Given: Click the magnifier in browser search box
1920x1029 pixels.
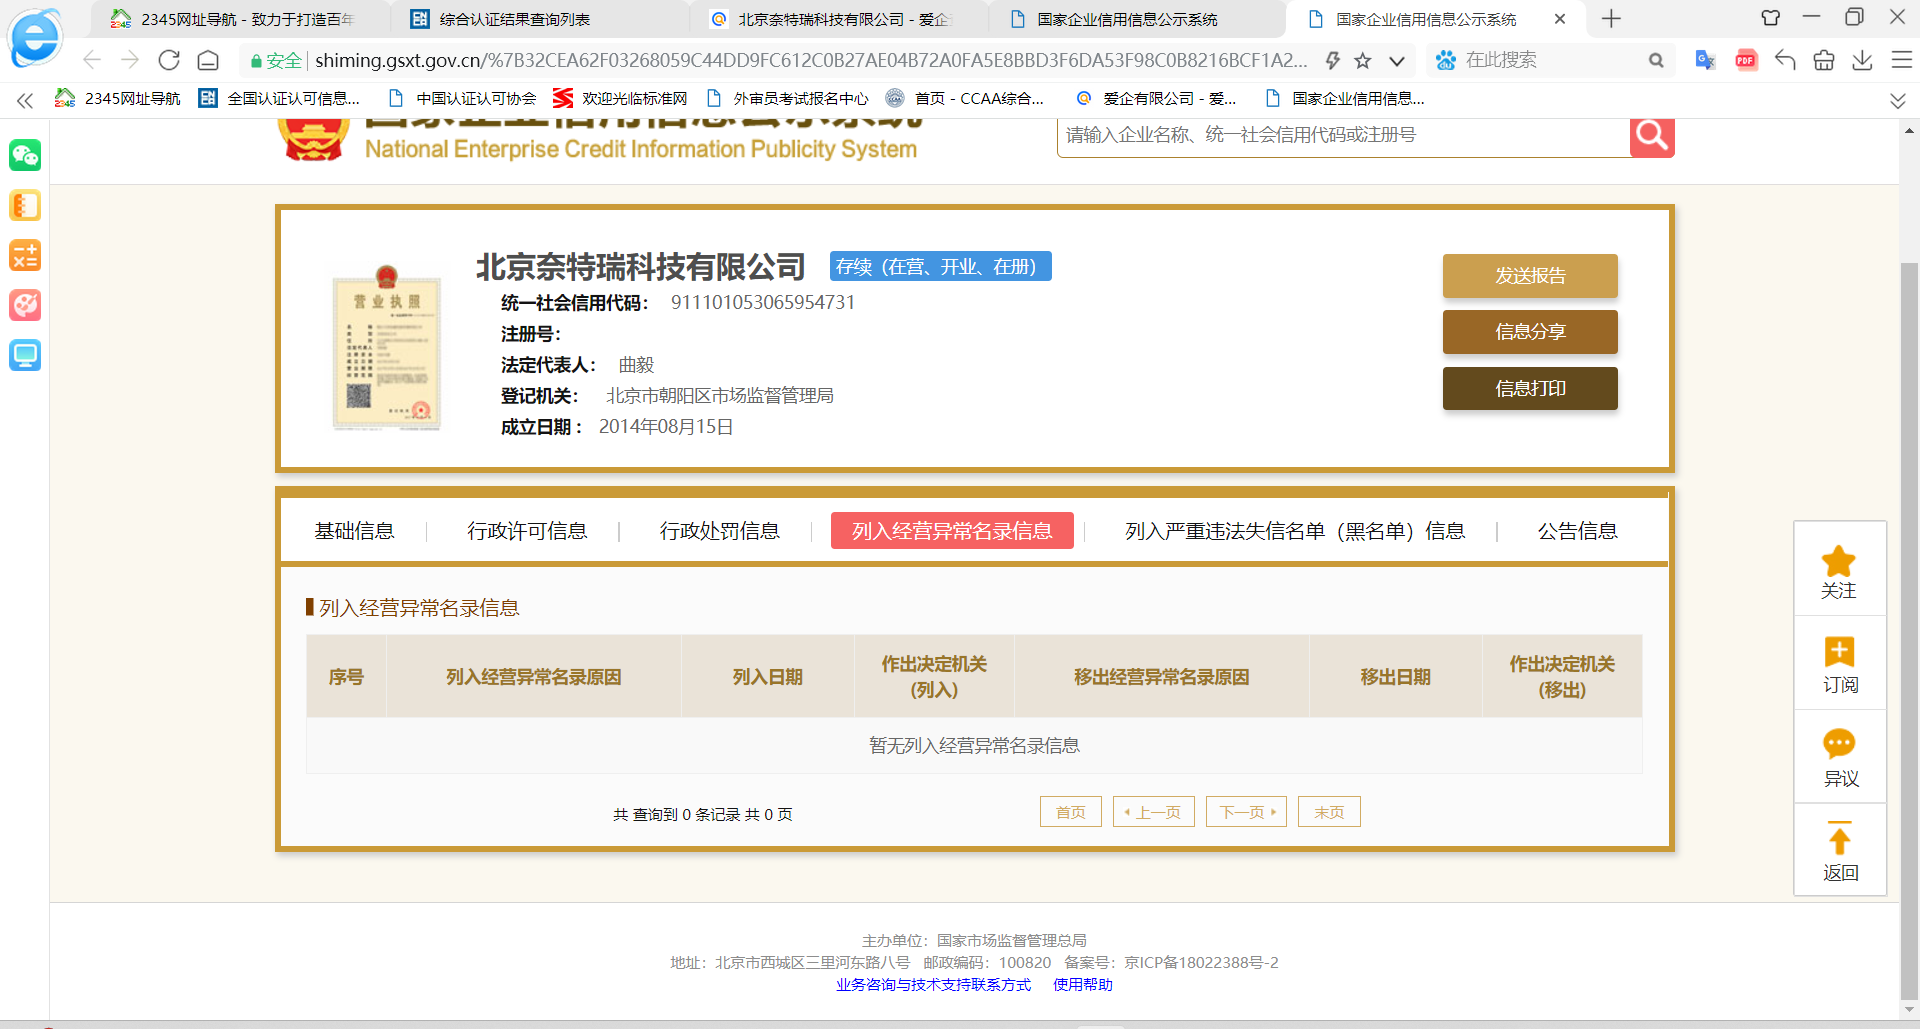Looking at the screenshot, I should click(x=1656, y=61).
